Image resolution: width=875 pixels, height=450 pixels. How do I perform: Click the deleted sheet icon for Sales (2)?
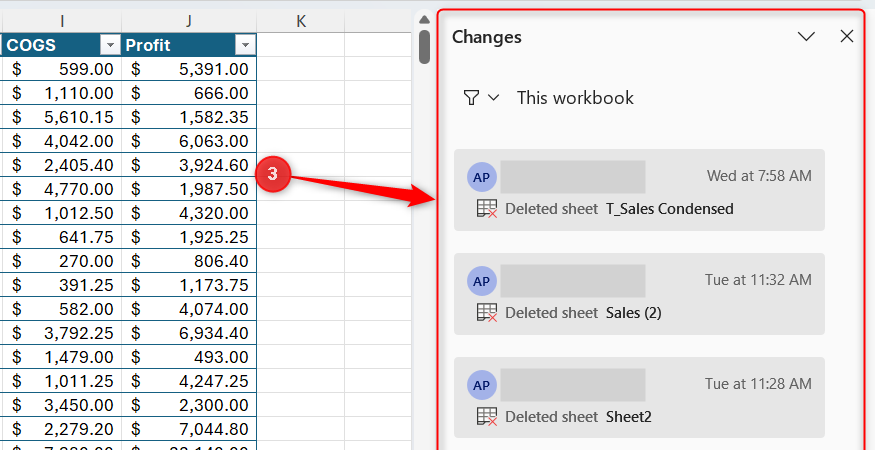(x=487, y=313)
